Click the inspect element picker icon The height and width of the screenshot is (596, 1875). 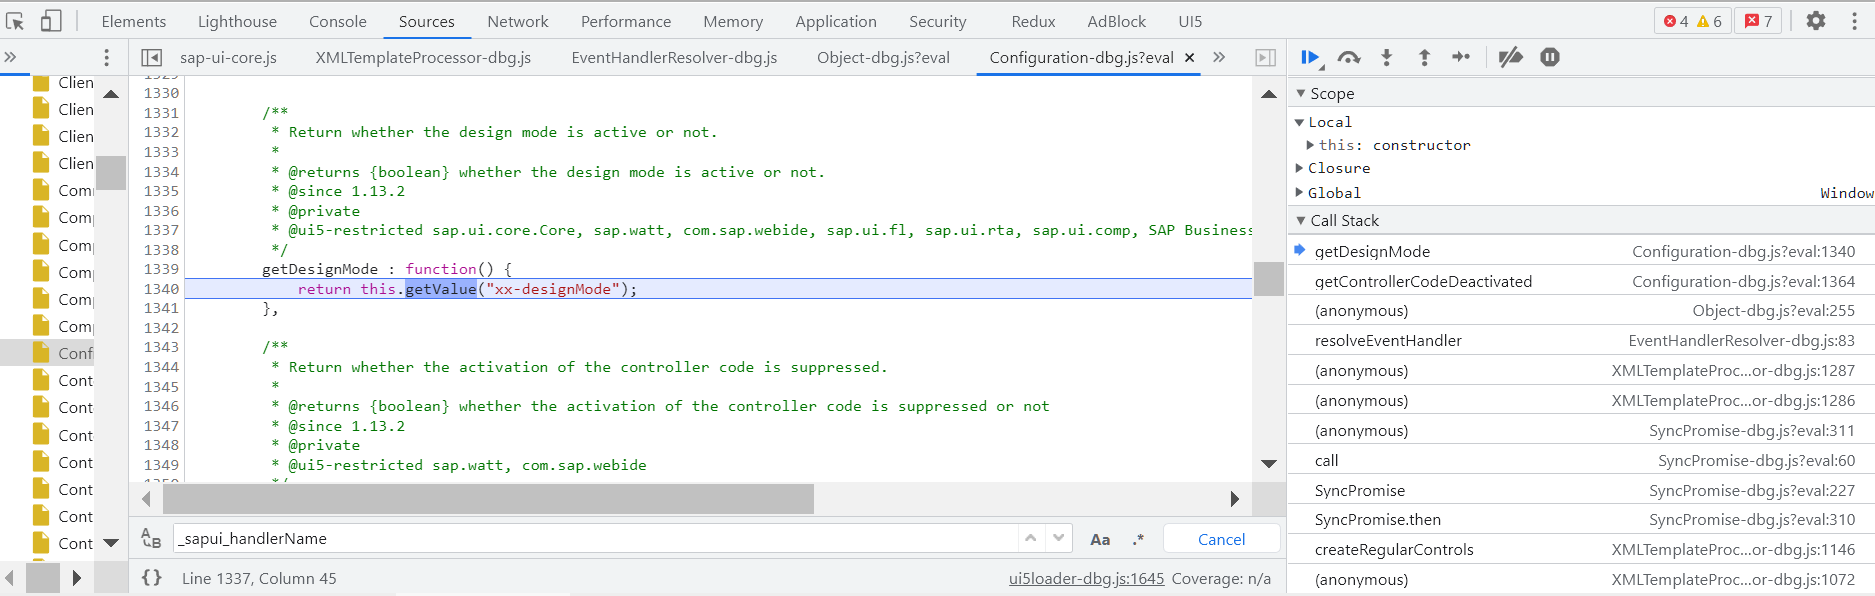(x=15, y=21)
